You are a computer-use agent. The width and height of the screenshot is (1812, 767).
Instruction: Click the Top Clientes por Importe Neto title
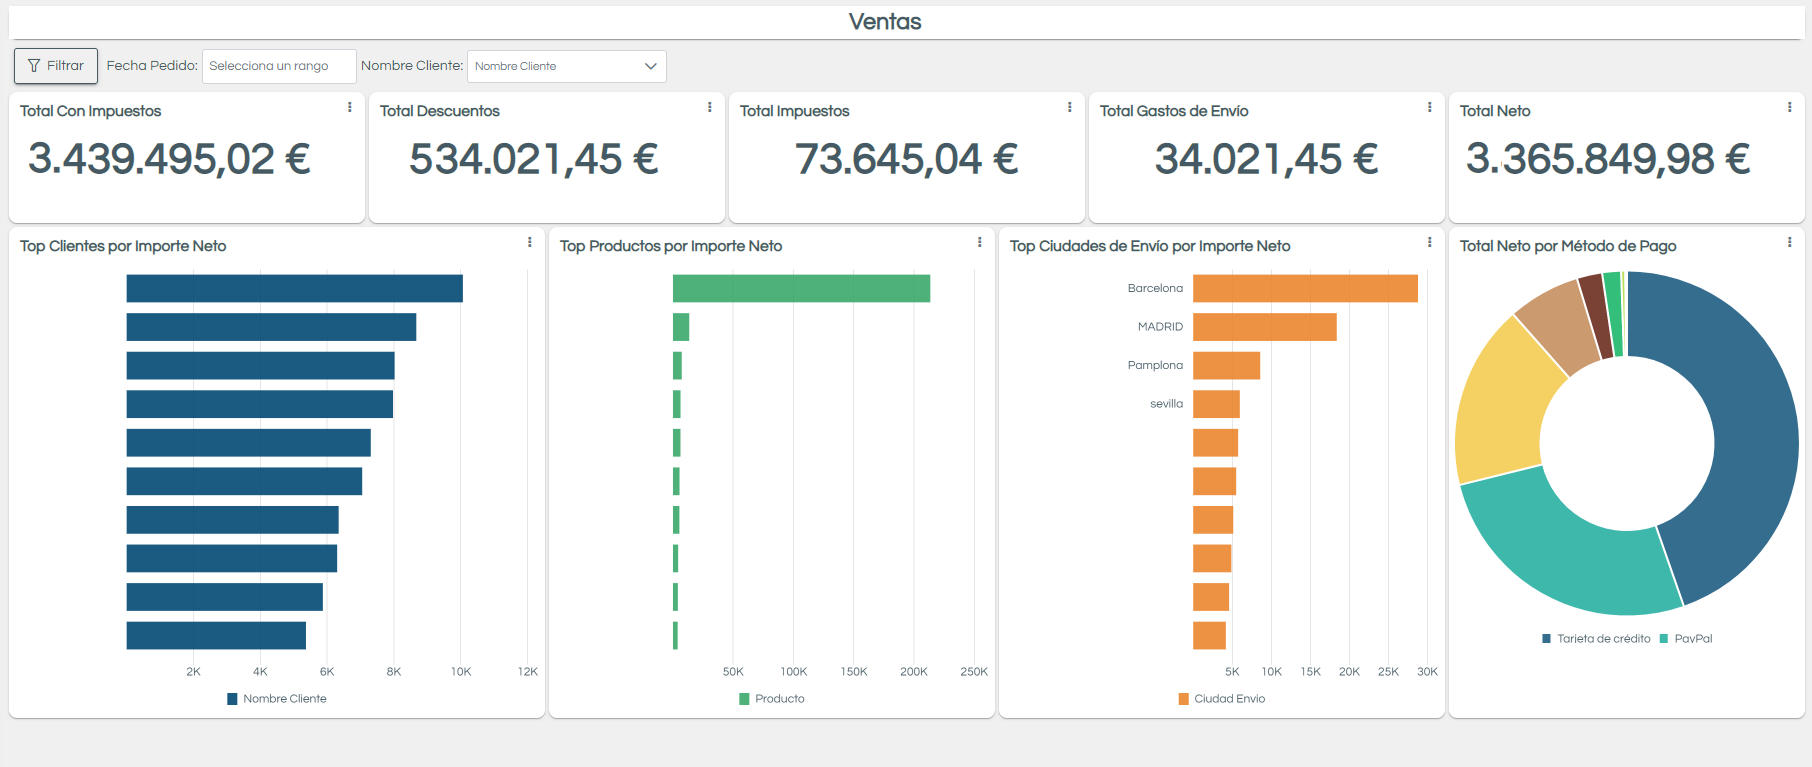pyautogui.click(x=123, y=246)
